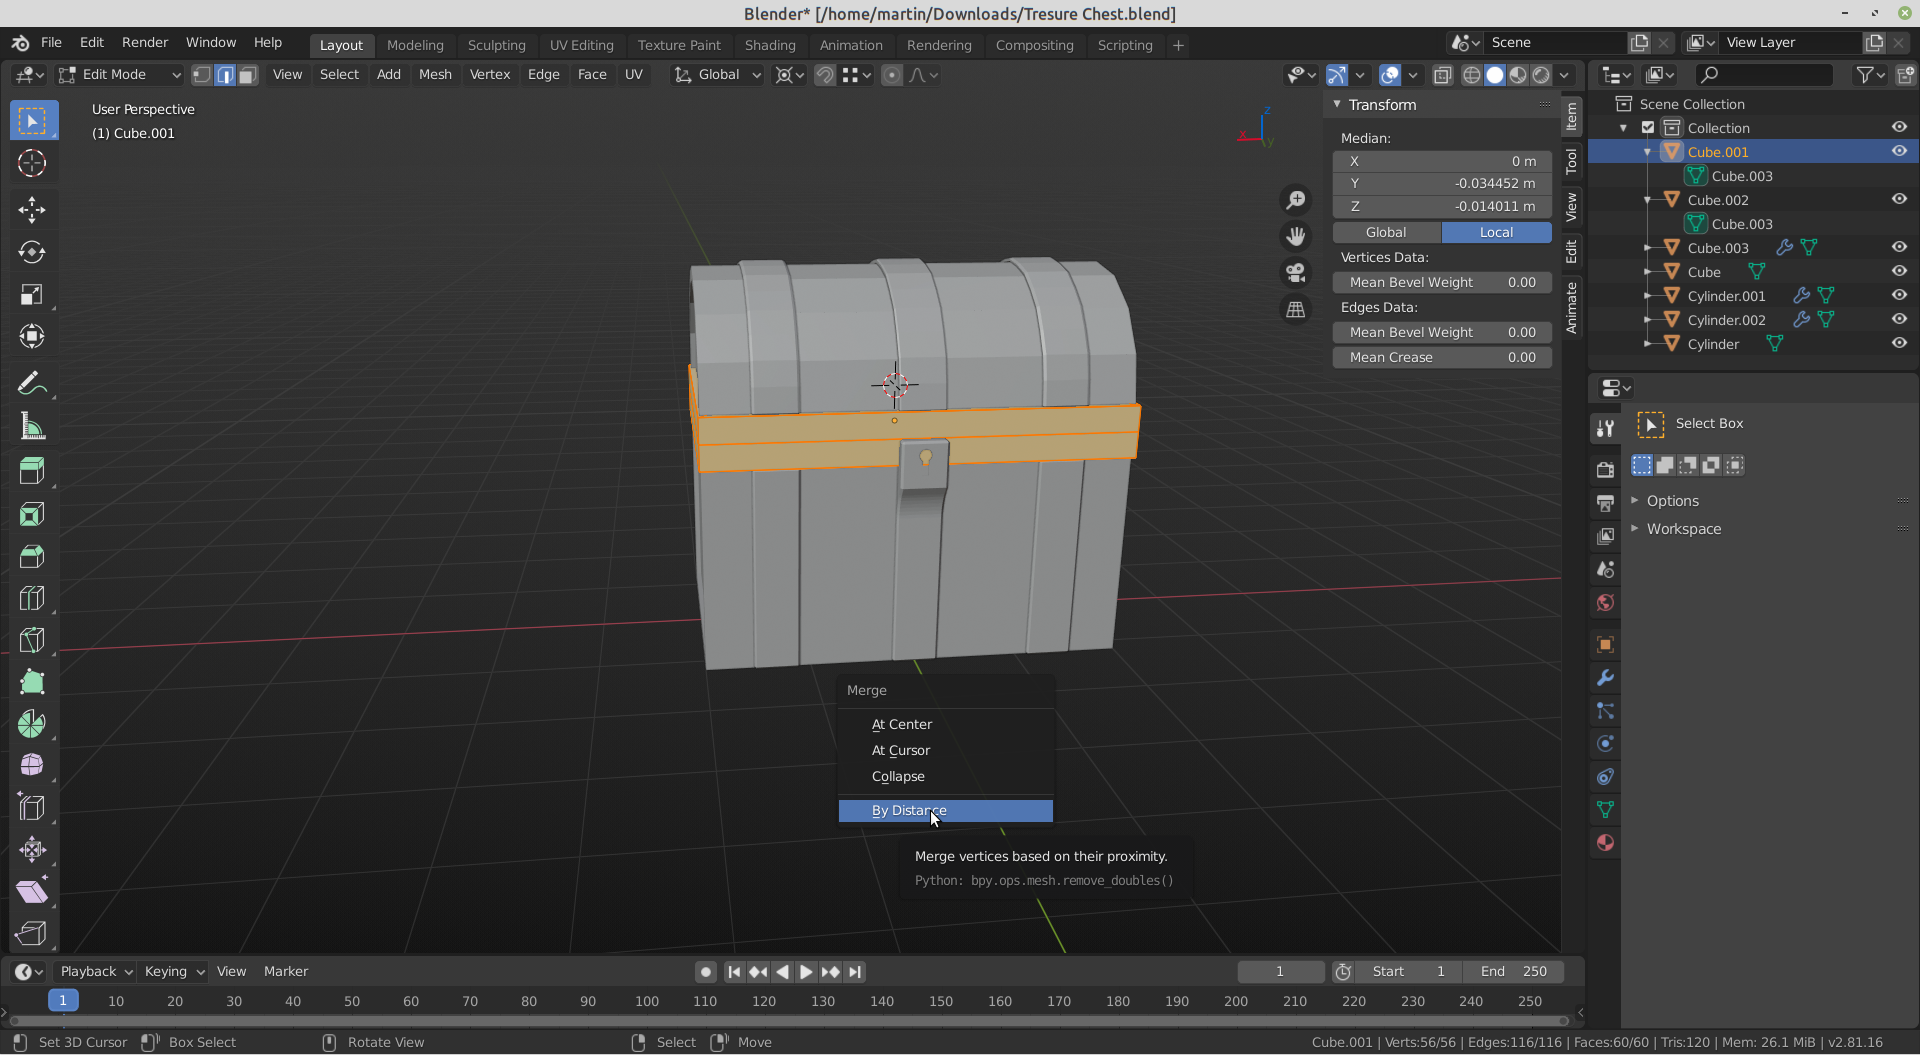
Task: Click the Cursor tool icon
Action: tap(32, 163)
